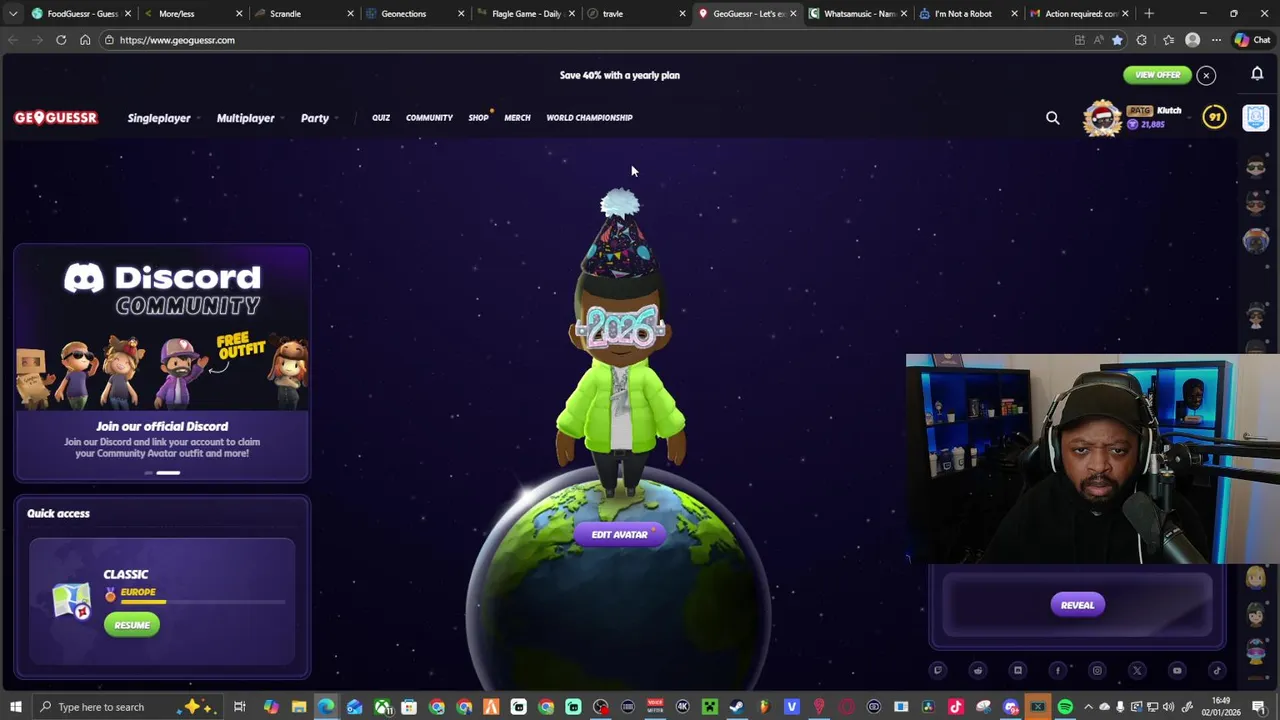
Task: Click the browser home icon
Action: (x=85, y=40)
